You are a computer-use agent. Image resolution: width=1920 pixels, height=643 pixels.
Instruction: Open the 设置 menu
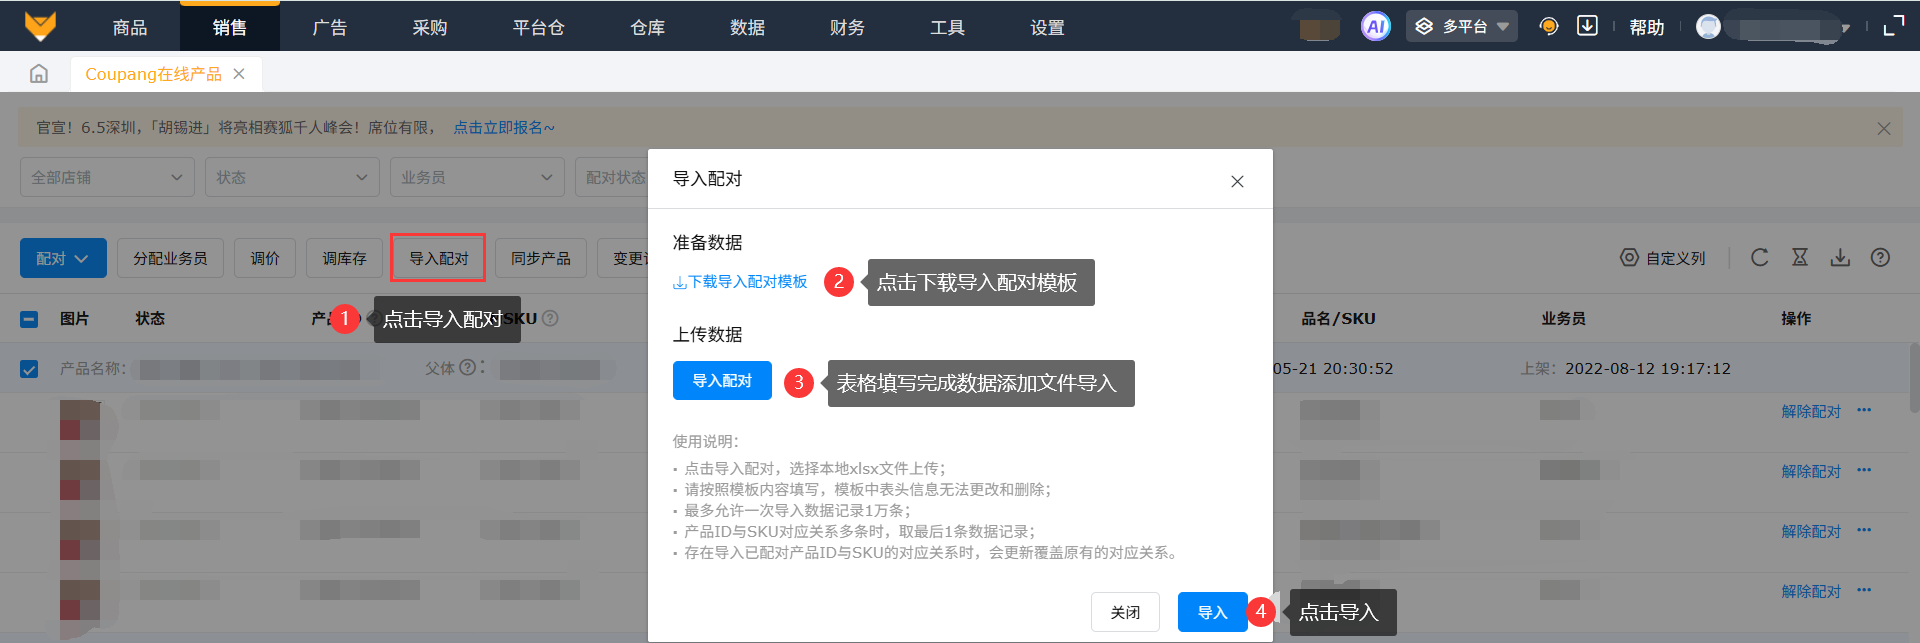point(1048,27)
